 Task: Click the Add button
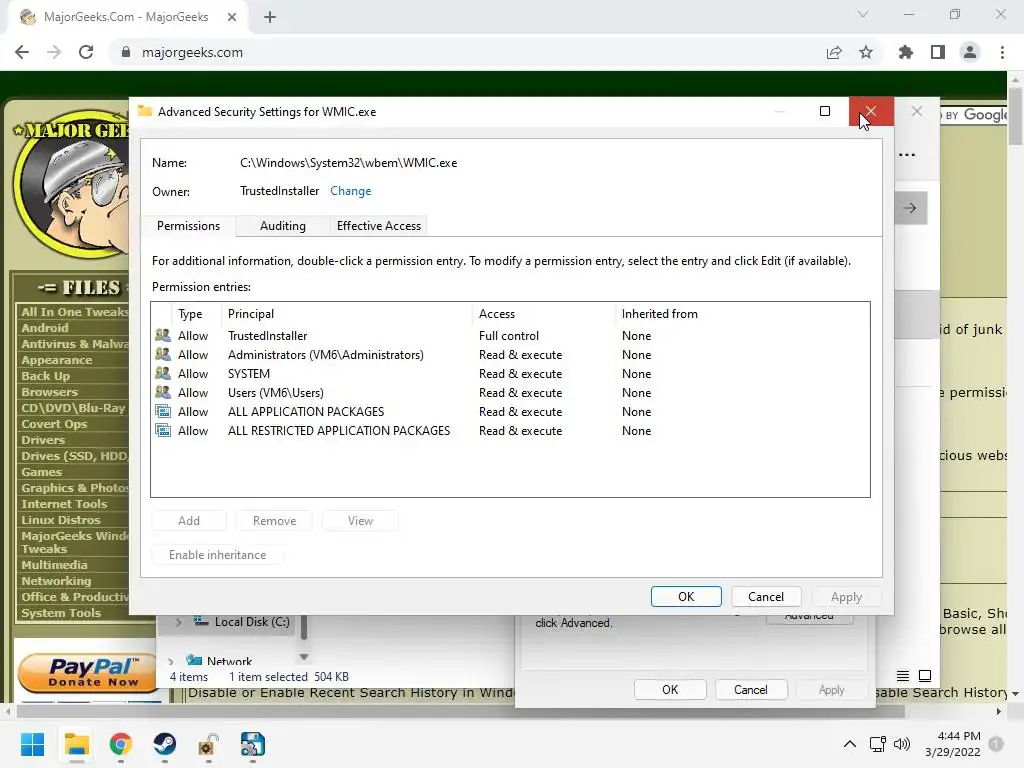coord(189,520)
